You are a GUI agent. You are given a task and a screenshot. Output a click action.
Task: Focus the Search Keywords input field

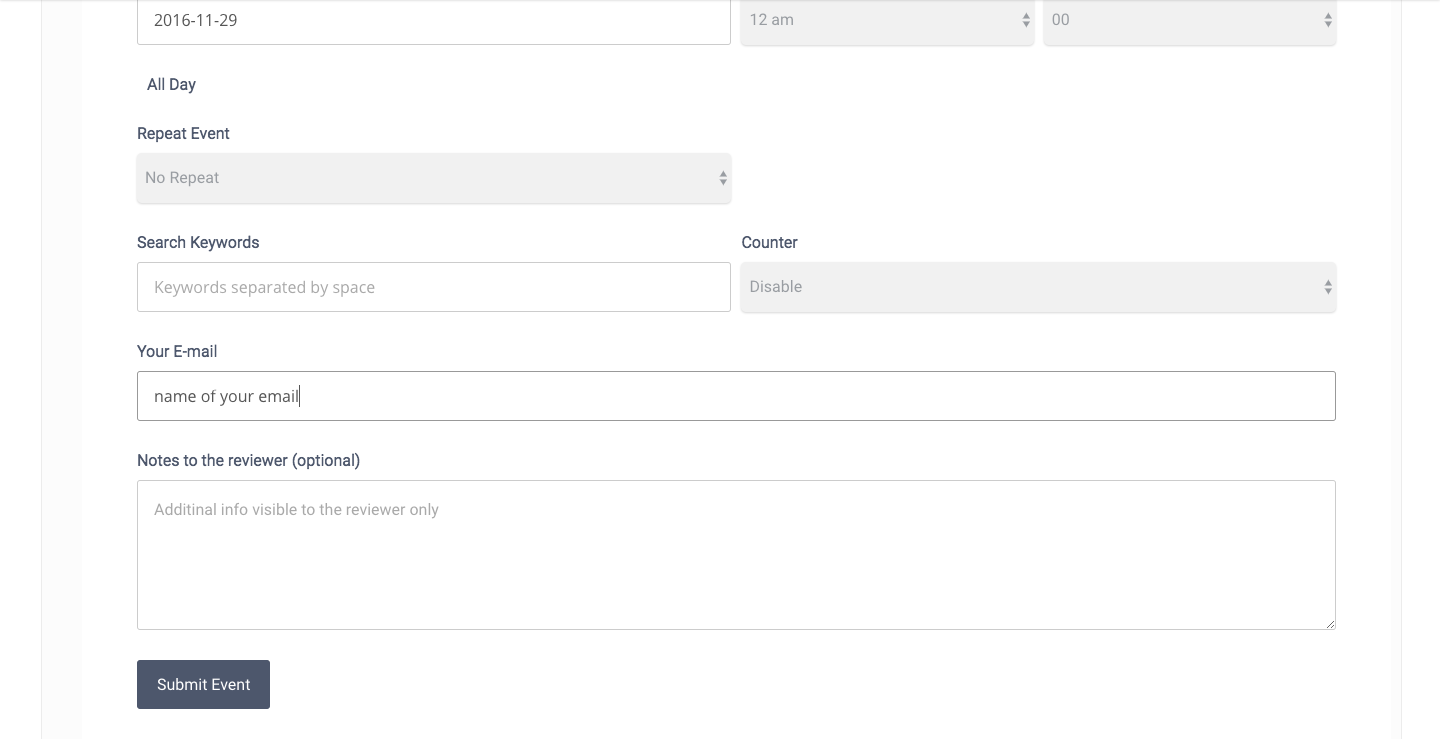pyautogui.click(x=434, y=287)
